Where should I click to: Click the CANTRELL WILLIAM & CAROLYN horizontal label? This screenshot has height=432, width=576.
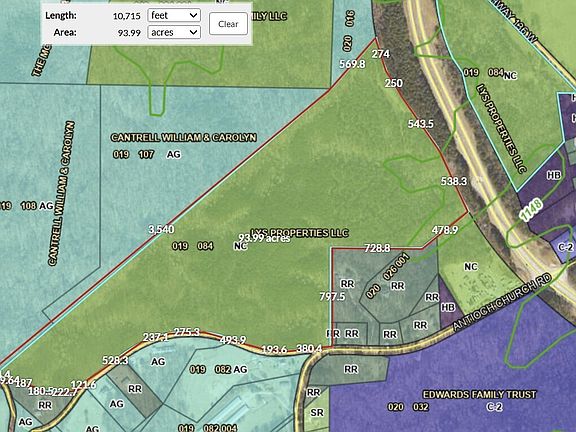click(x=184, y=137)
